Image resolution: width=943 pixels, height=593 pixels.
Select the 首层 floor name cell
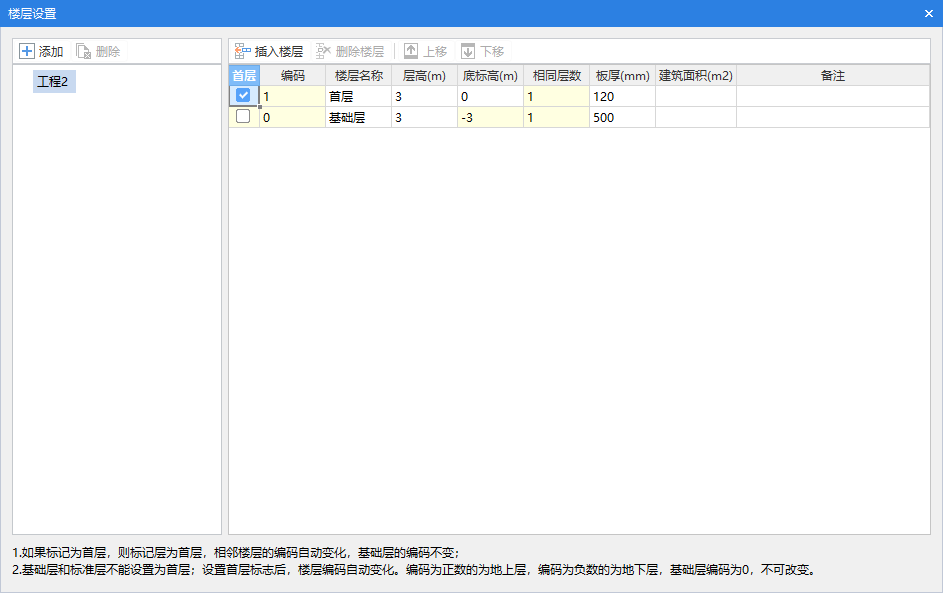pos(358,97)
